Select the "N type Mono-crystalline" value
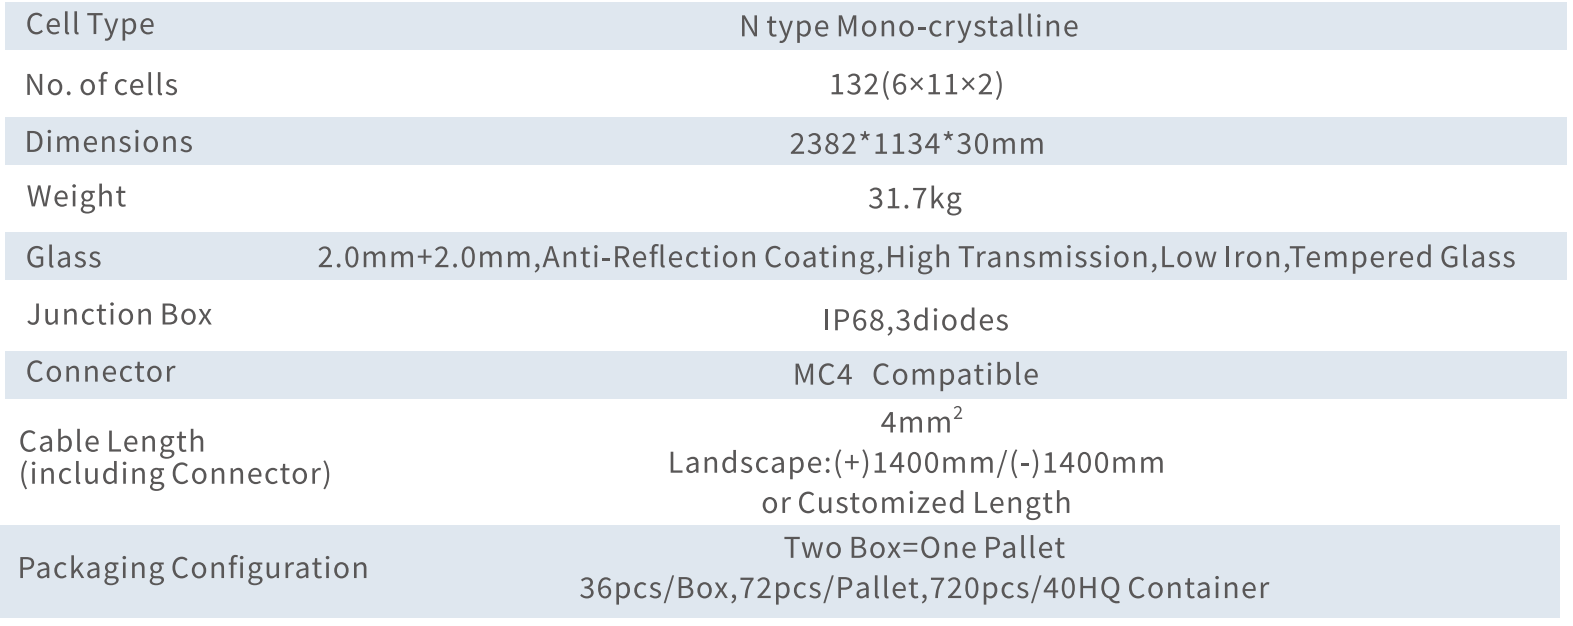The width and height of the screenshot is (1573, 626). (909, 26)
